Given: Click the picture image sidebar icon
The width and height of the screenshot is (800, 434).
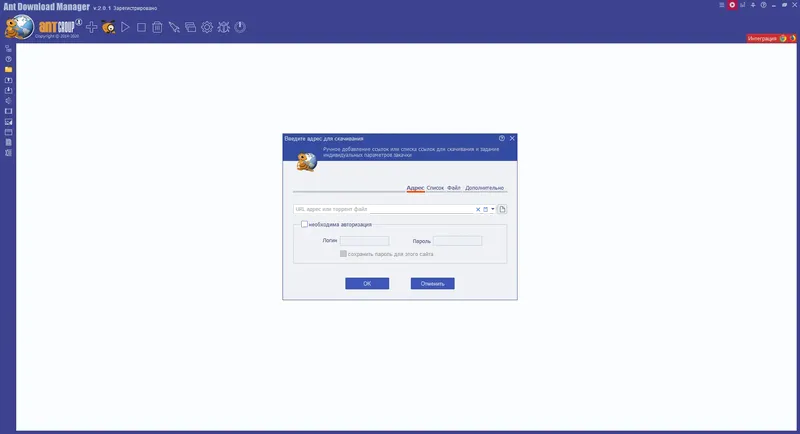Looking at the screenshot, I should (x=8, y=122).
